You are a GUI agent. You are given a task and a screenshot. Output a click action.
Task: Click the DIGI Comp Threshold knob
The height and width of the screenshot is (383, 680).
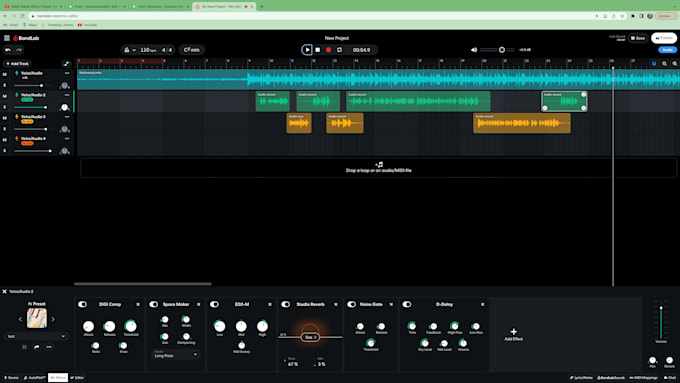pos(131,326)
